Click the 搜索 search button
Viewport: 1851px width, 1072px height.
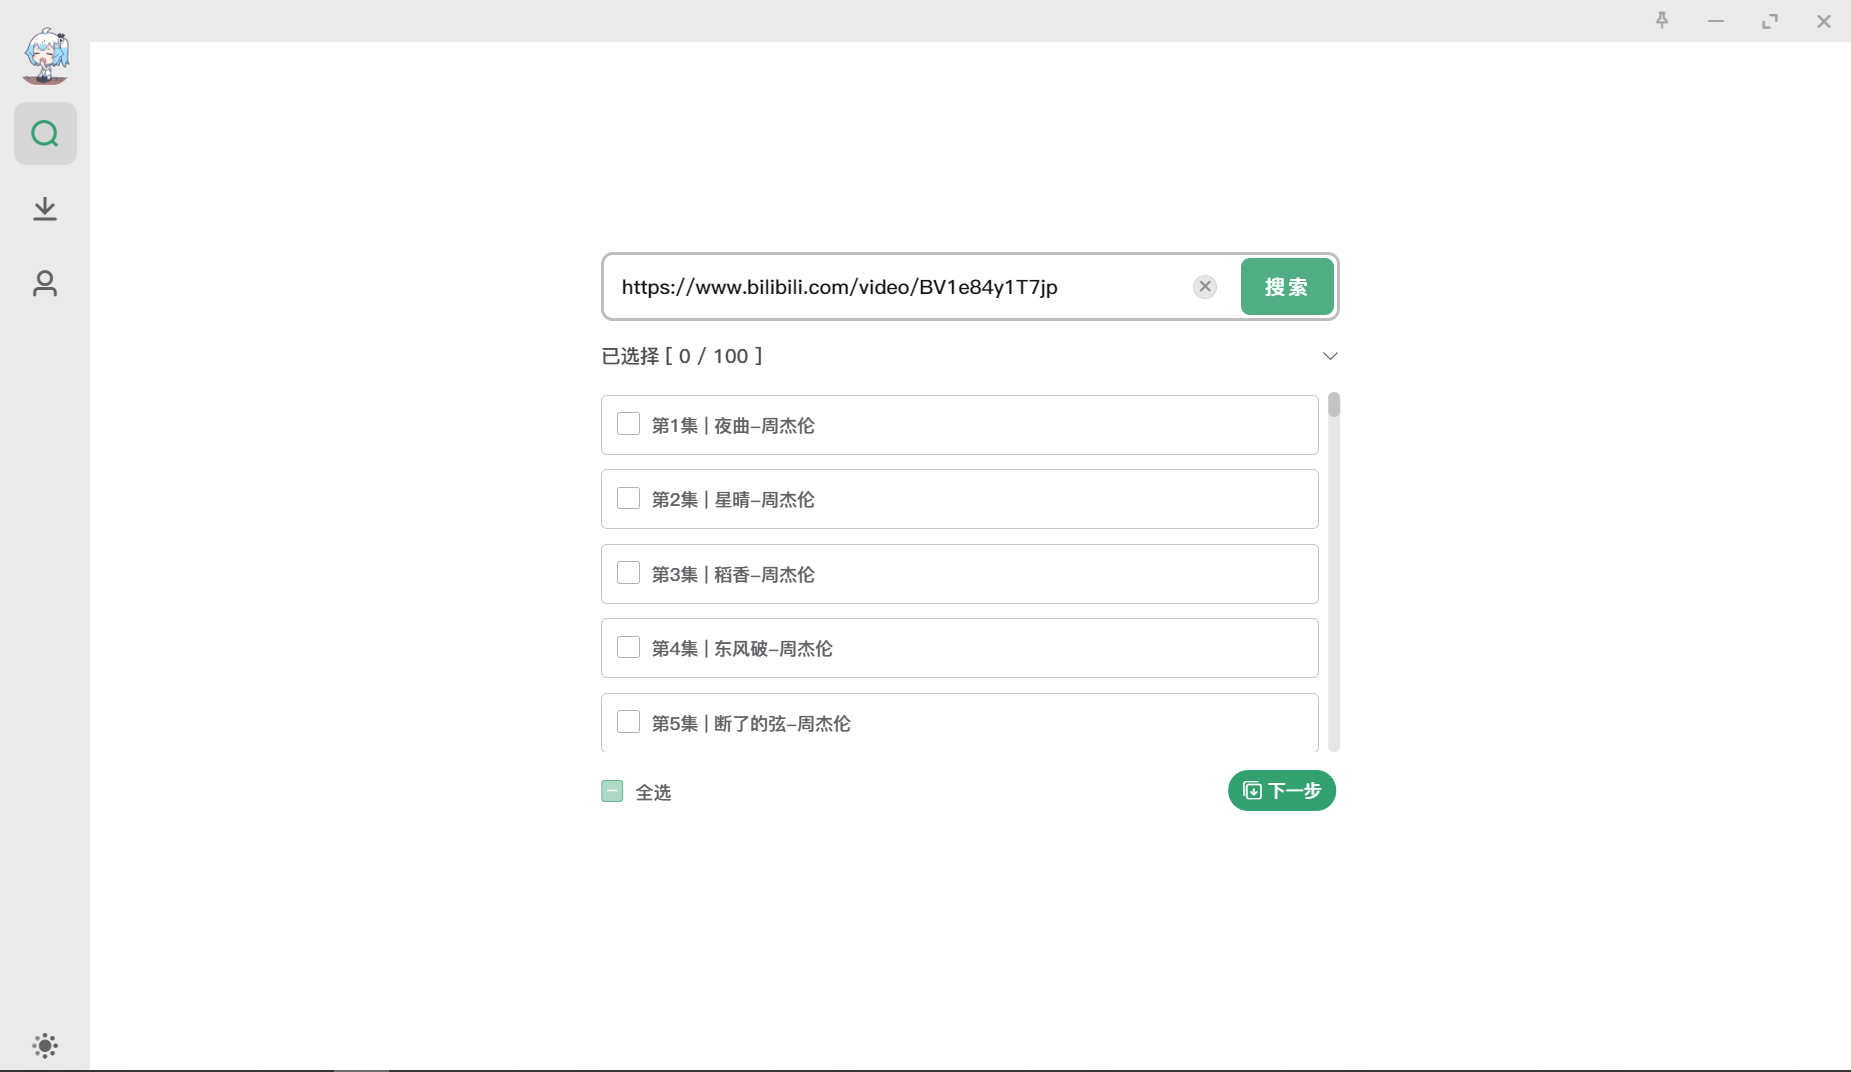[1287, 287]
